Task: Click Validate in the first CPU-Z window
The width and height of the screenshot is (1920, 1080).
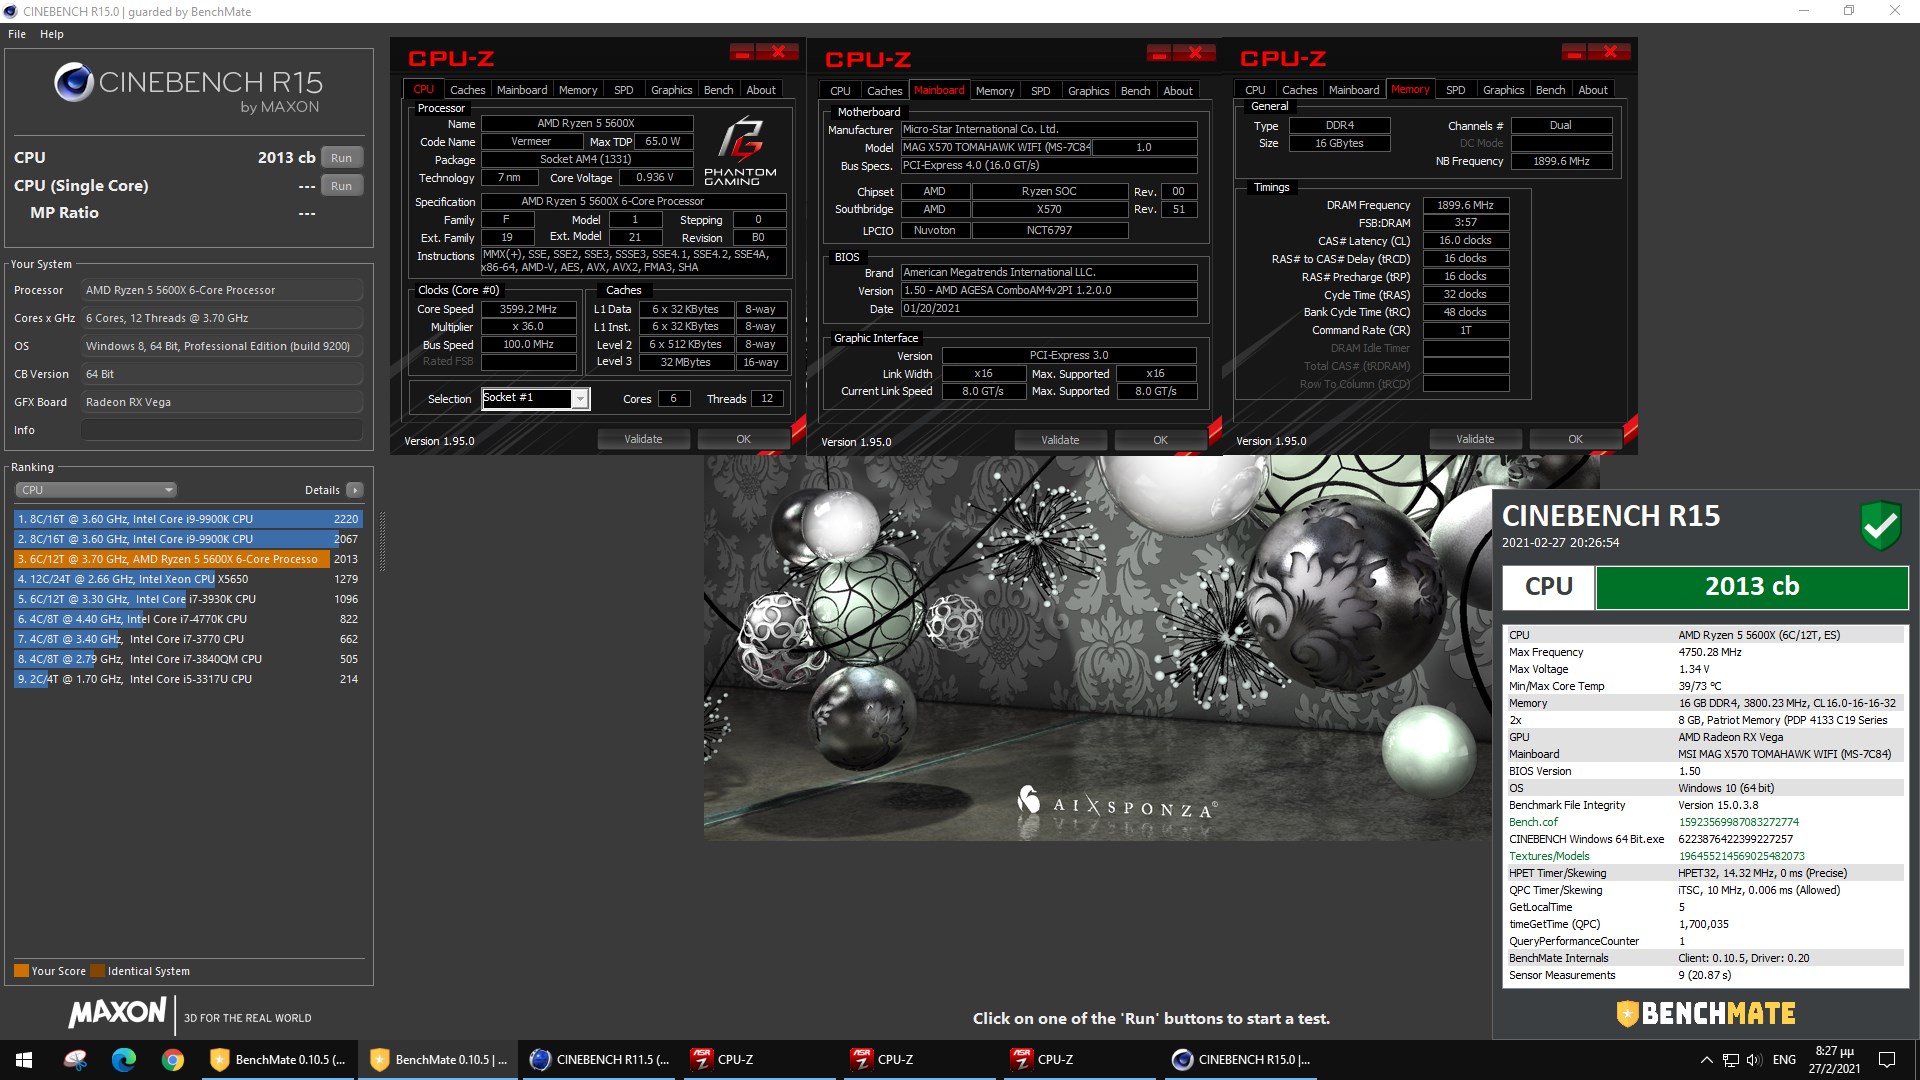Action: pos(643,439)
